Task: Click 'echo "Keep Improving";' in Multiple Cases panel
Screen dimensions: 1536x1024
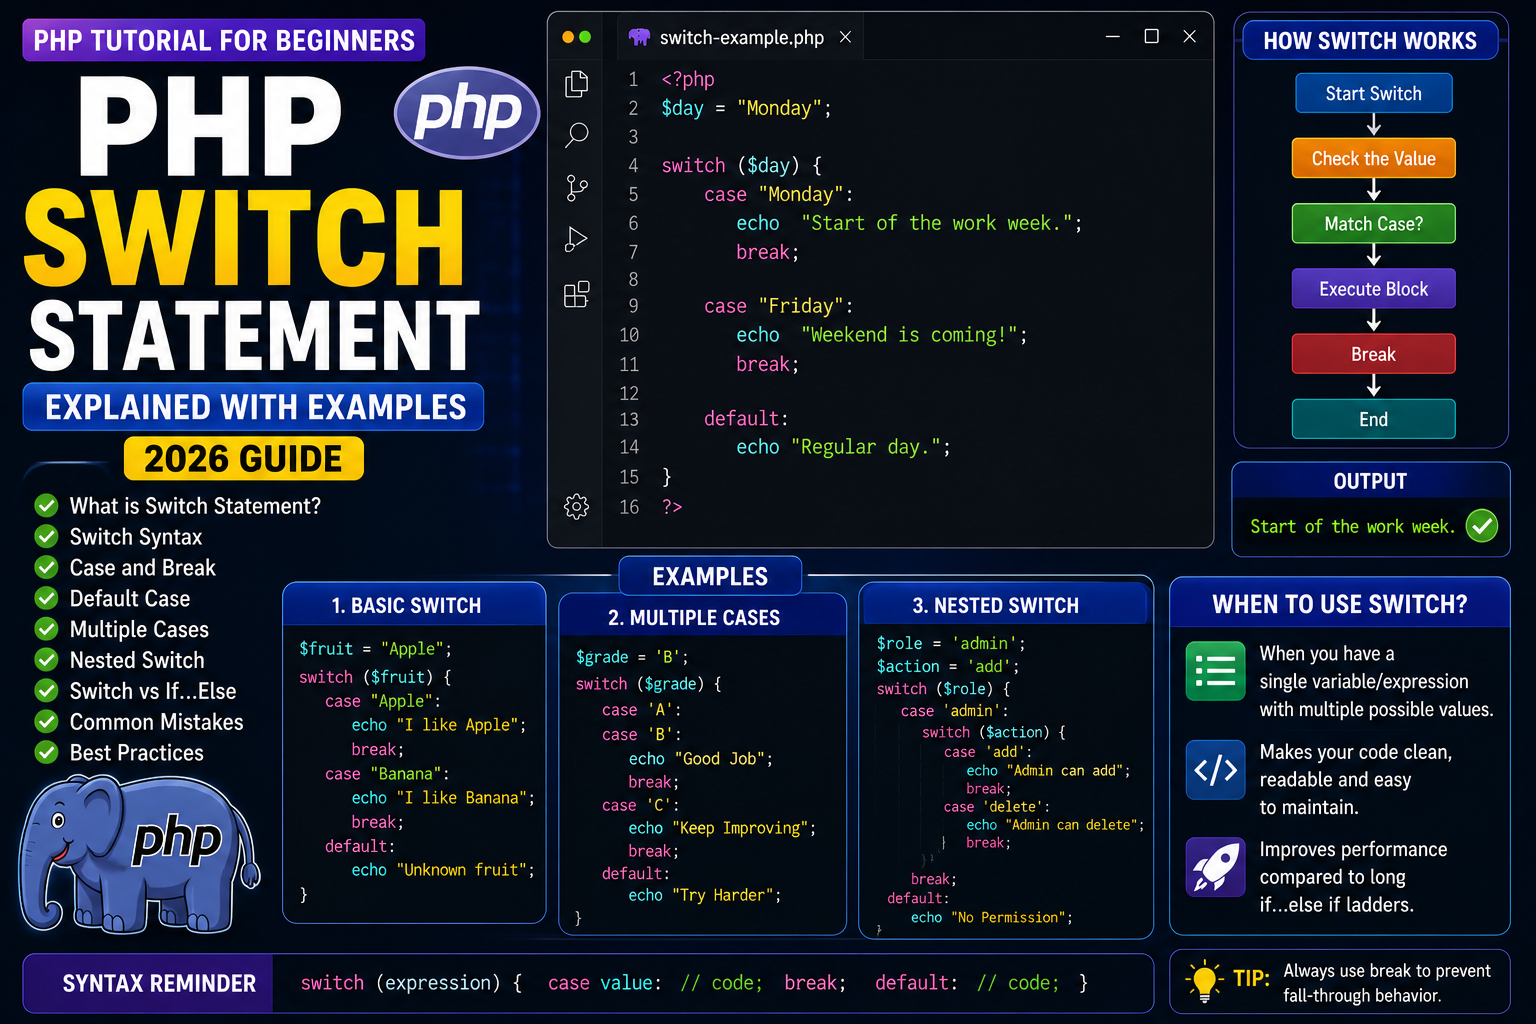Action: [722, 828]
